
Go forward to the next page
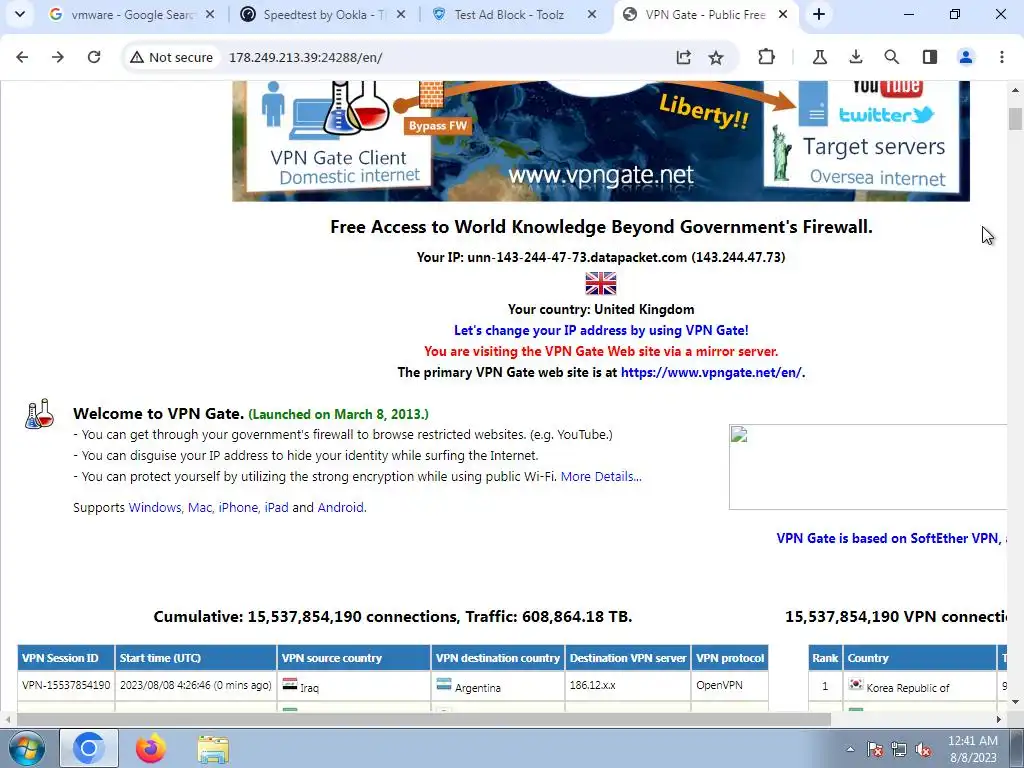click(58, 57)
